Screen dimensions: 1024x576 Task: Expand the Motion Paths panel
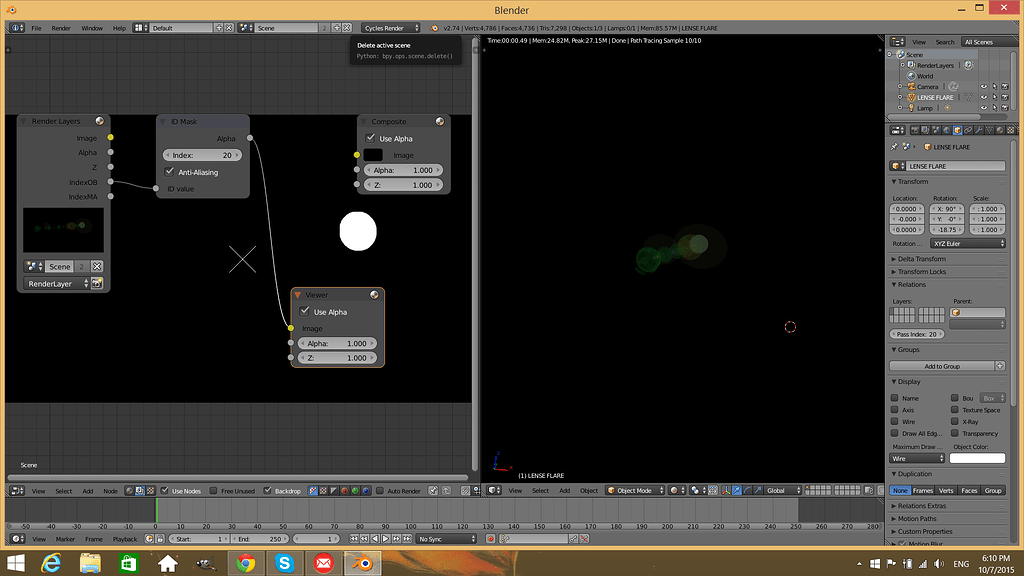point(916,519)
